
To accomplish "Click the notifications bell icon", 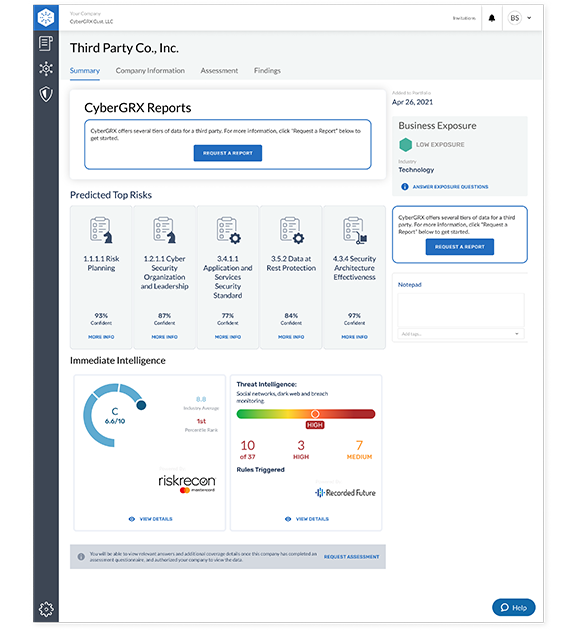I will (492, 18).
